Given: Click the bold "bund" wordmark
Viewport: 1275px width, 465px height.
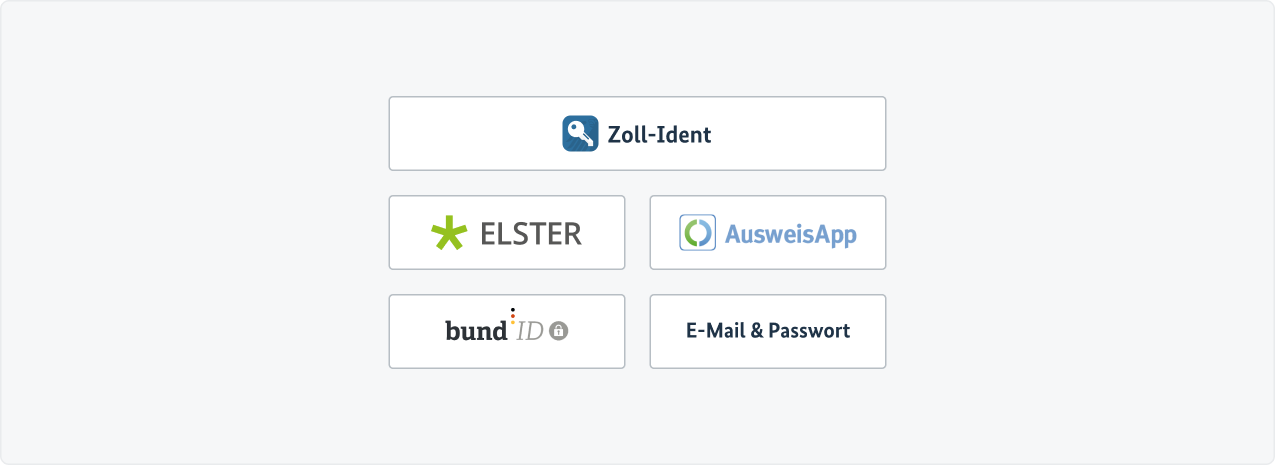Looking at the screenshot, I should [x=476, y=331].
